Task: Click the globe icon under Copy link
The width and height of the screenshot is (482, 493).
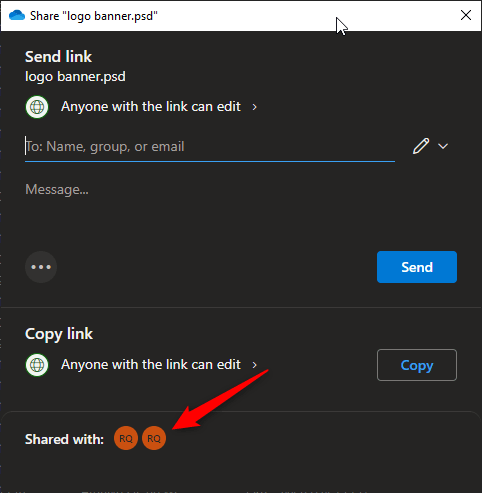Action: tap(37, 365)
